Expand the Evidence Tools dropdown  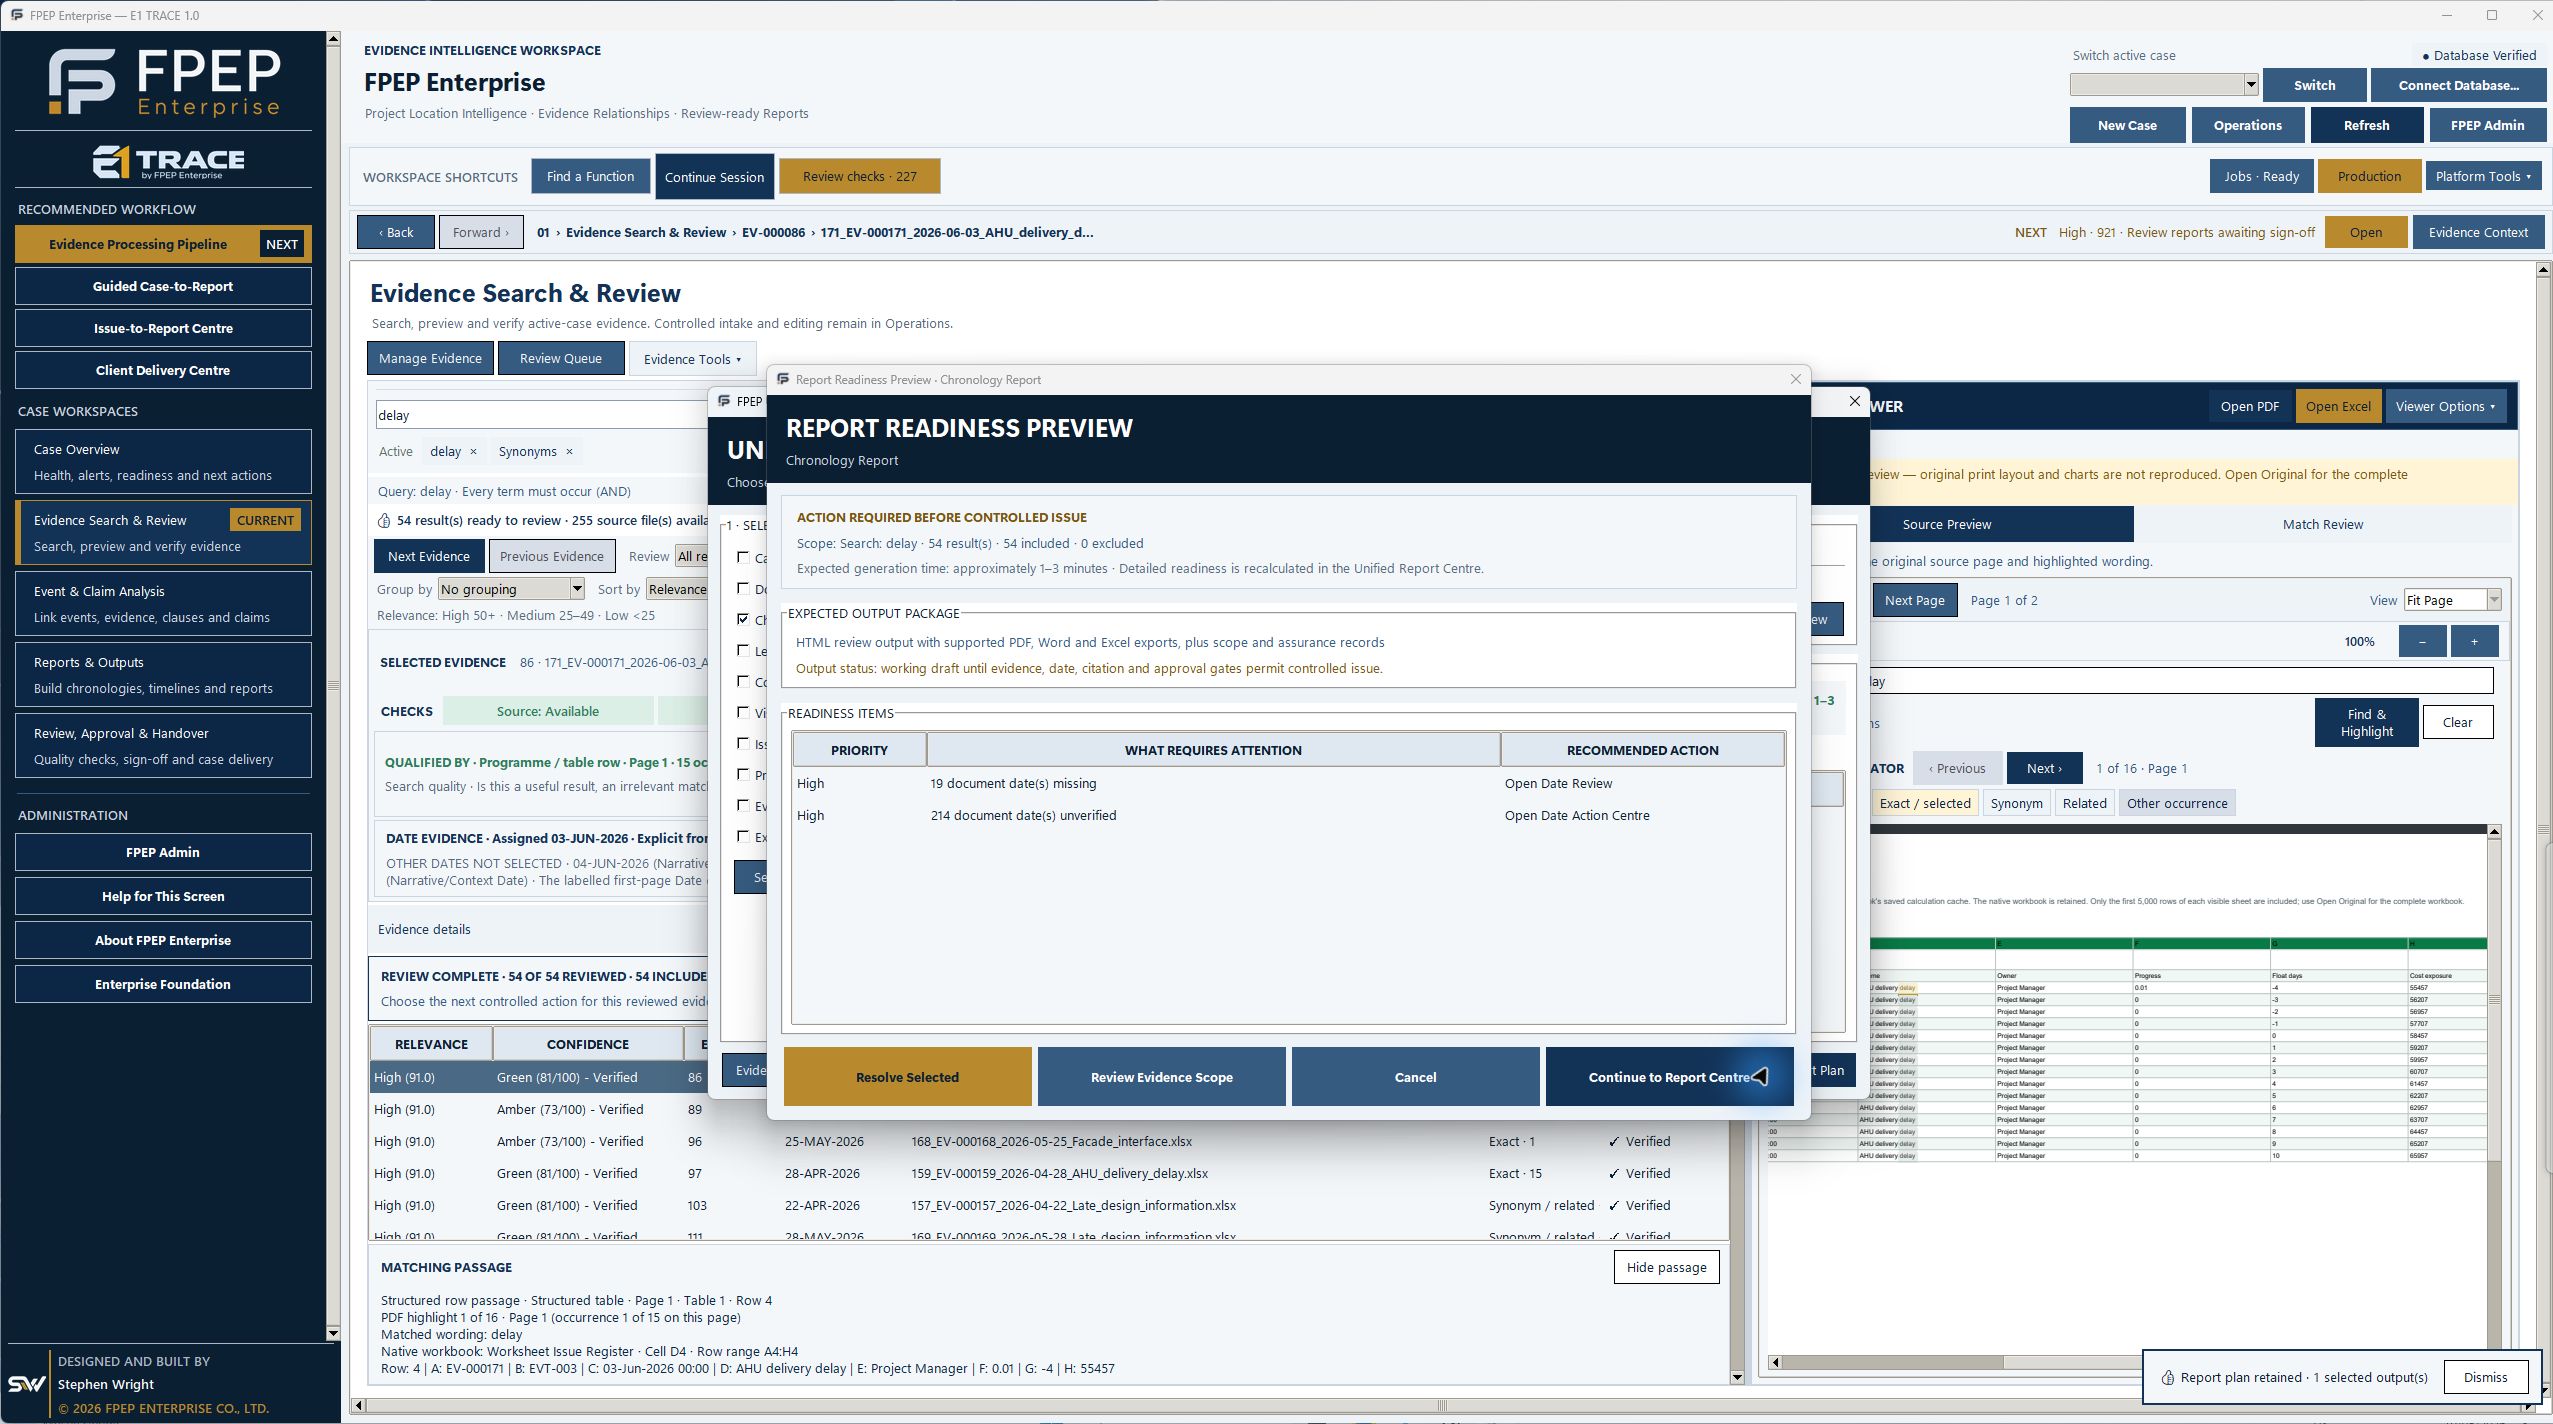(692, 359)
